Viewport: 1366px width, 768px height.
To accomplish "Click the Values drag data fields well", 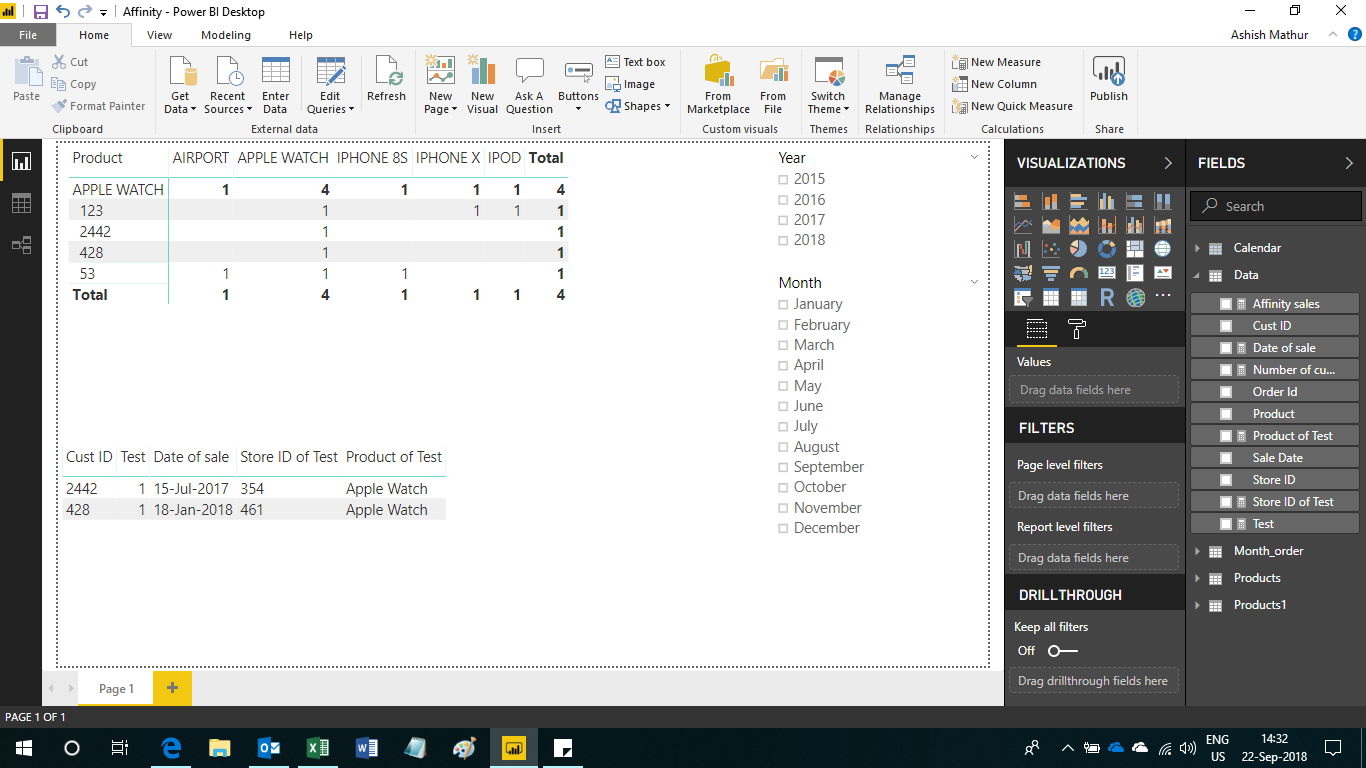I will [1094, 390].
